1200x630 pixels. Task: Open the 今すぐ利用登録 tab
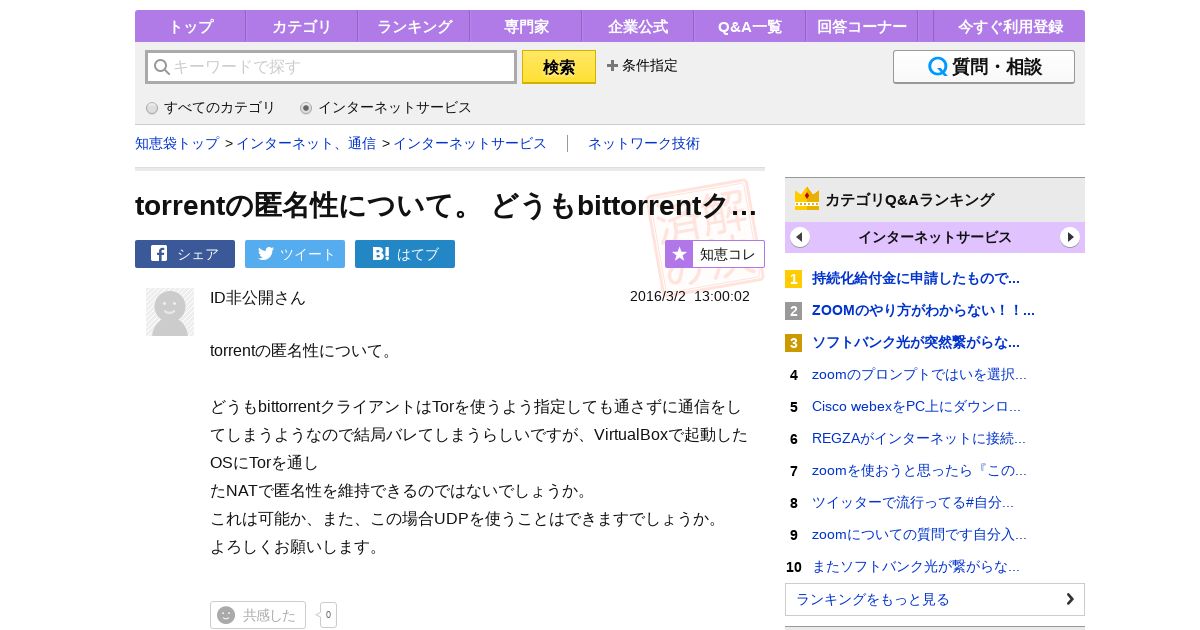[x=1010, y=27]
